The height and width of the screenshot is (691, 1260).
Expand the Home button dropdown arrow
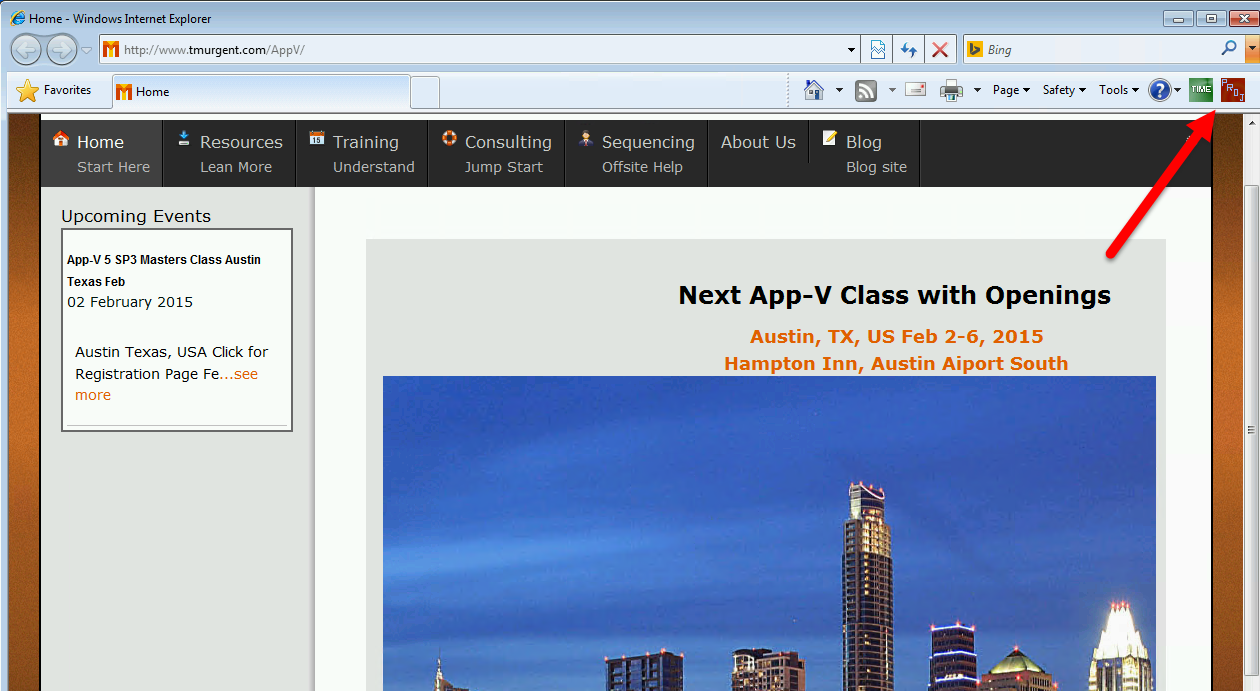pos(839,90)
